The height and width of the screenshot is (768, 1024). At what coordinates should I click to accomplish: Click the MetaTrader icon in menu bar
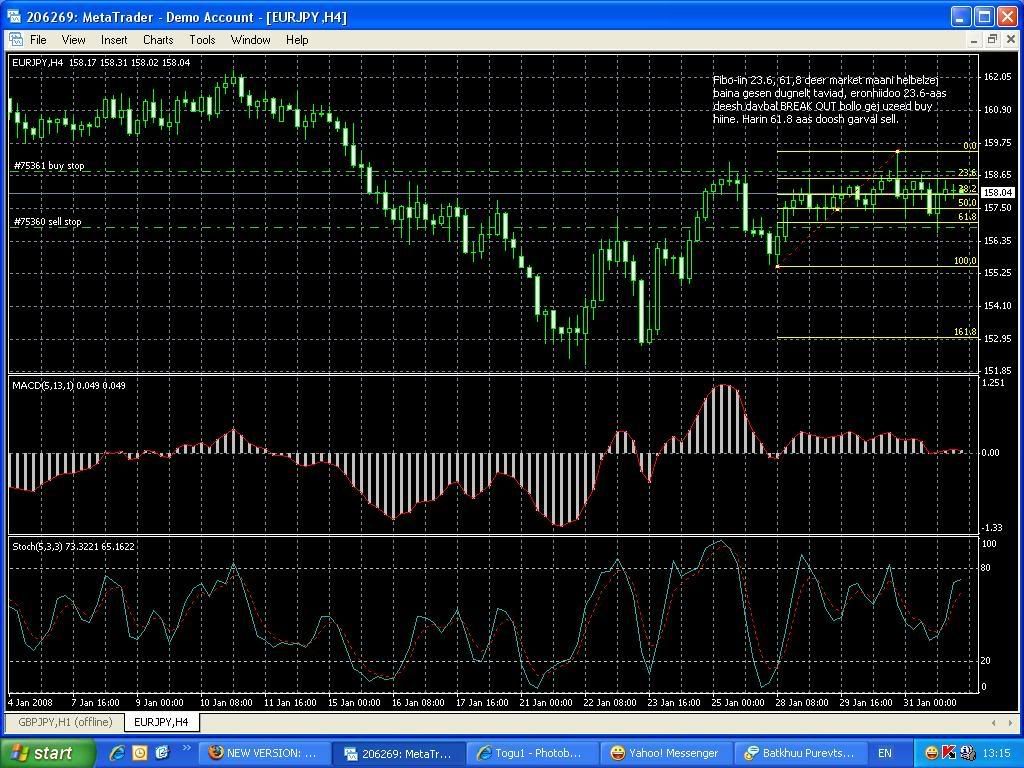pyautogui.click(x=15, y=40)
